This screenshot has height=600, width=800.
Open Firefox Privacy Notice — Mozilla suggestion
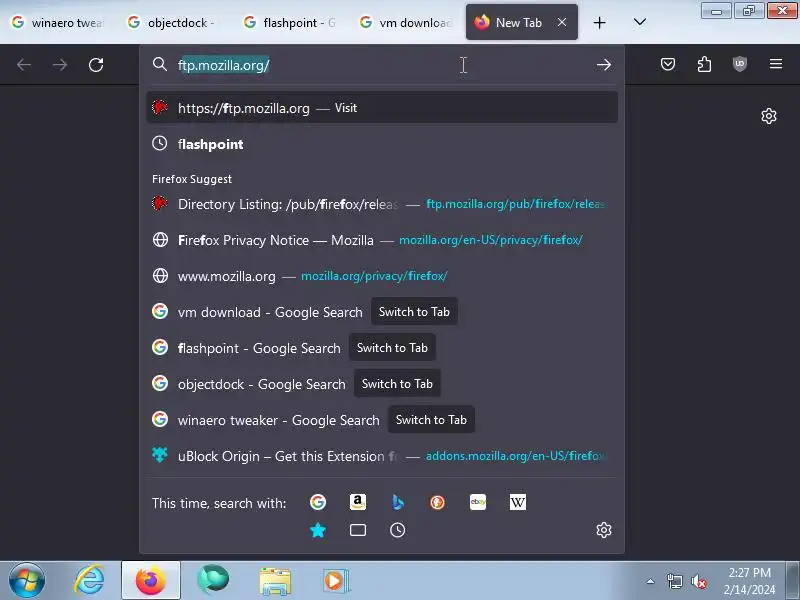[382, 240]
